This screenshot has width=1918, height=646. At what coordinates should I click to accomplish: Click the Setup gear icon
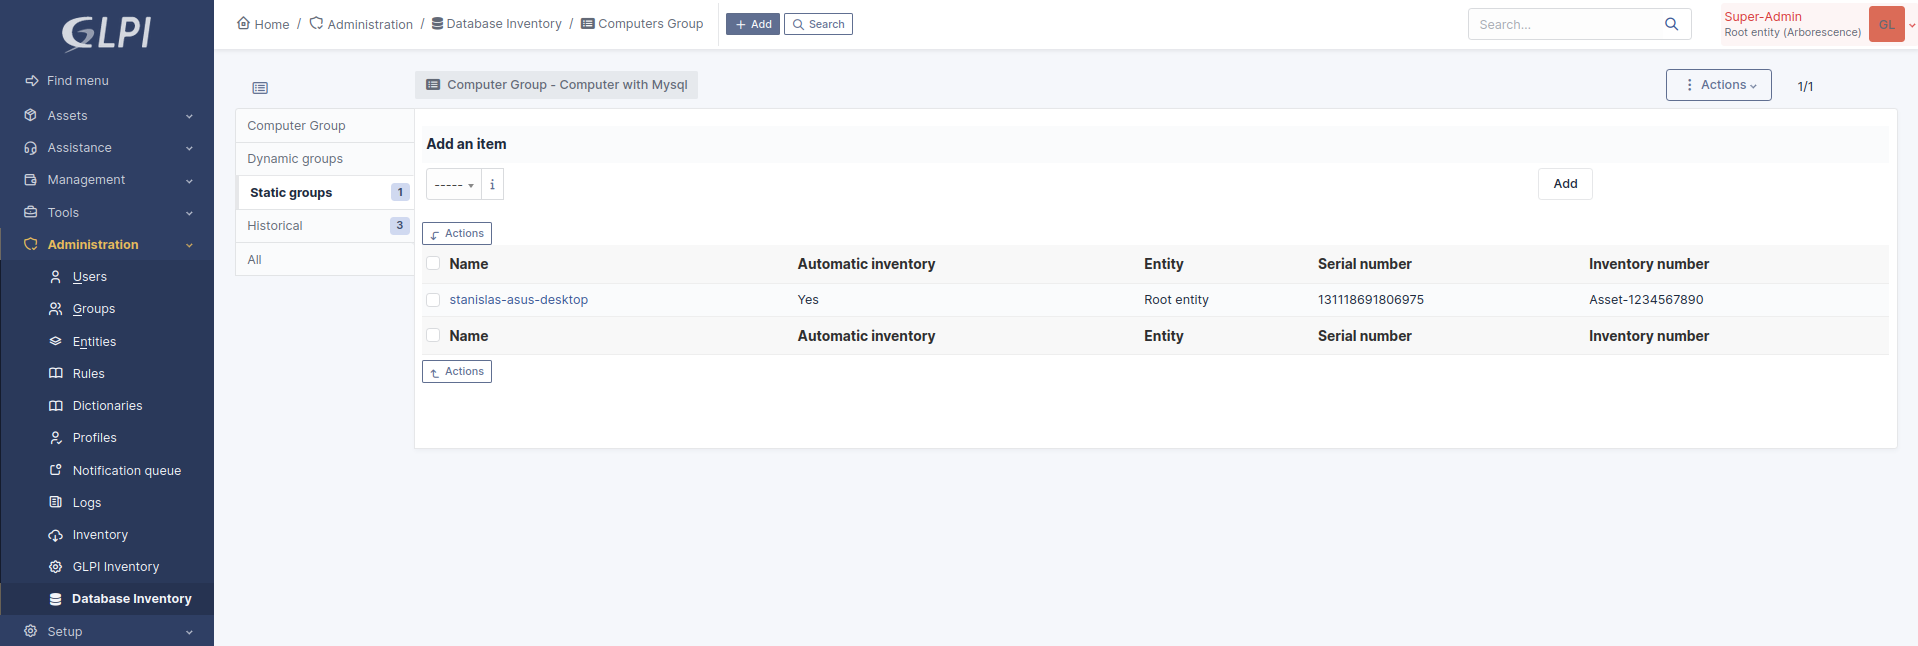31,632
